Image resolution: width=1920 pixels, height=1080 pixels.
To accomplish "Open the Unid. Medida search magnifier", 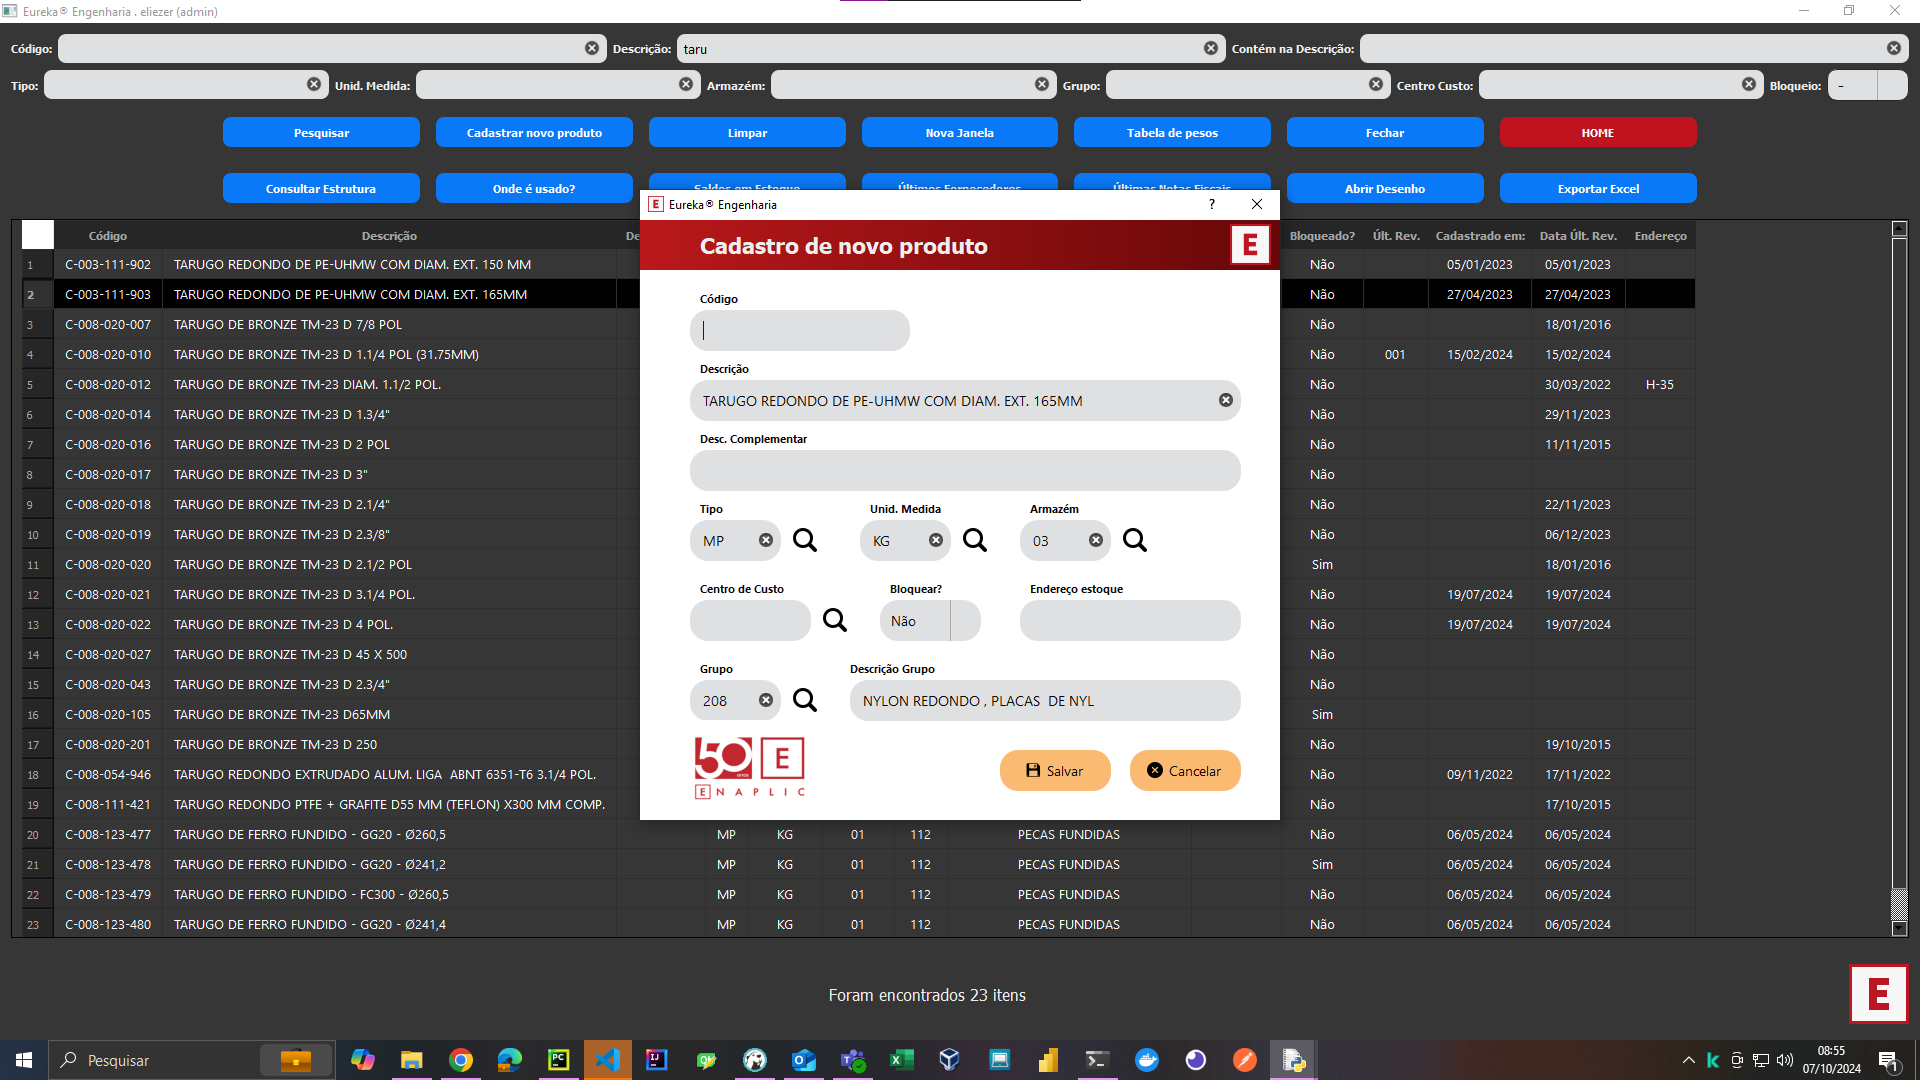I will tap(975, 541).
